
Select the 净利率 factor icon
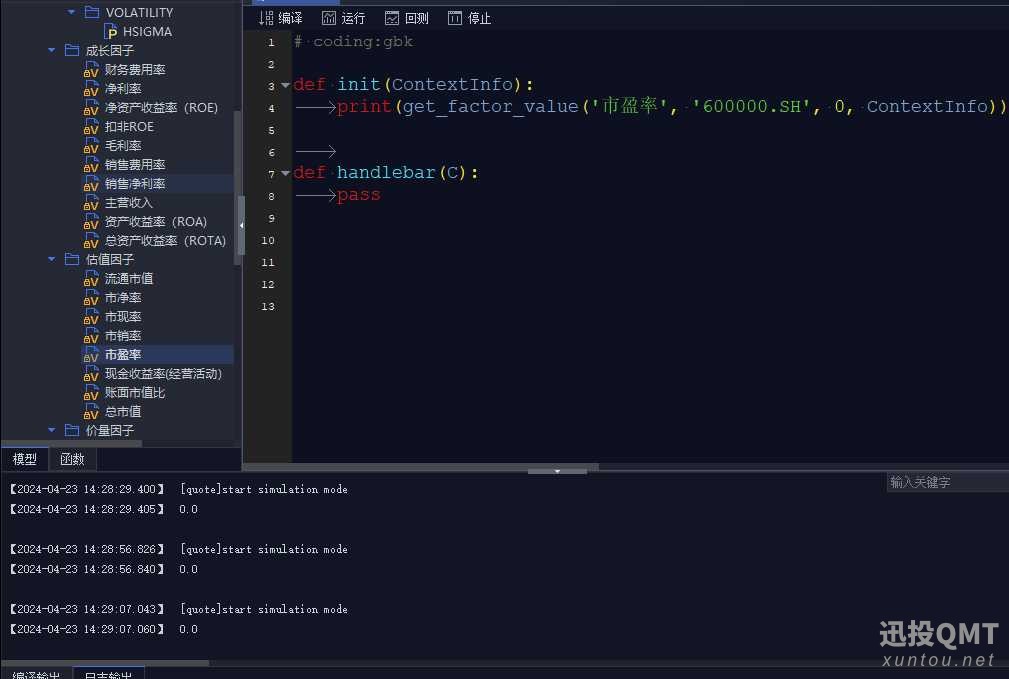tap(91, 89)
